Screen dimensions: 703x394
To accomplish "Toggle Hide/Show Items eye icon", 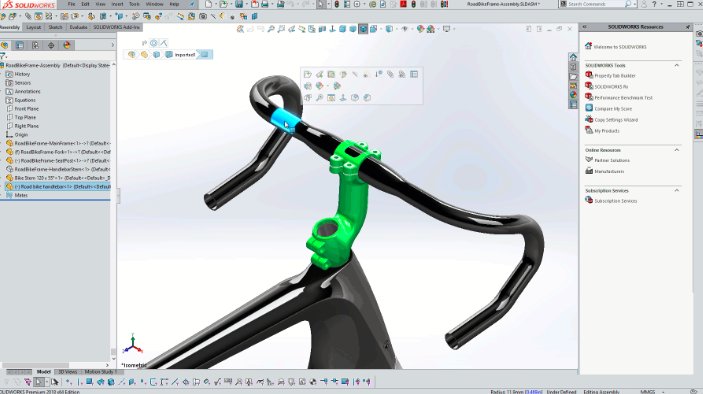I will [x=404, y=29].
